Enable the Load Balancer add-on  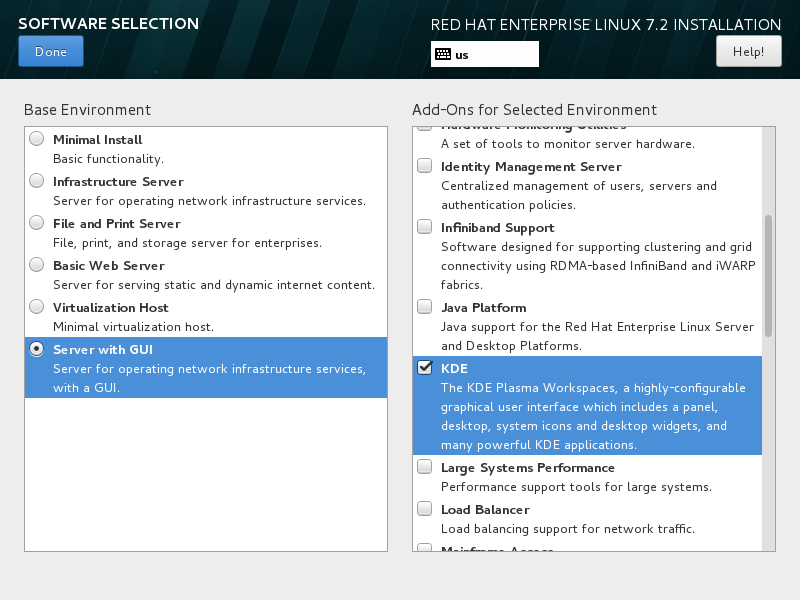425,509
